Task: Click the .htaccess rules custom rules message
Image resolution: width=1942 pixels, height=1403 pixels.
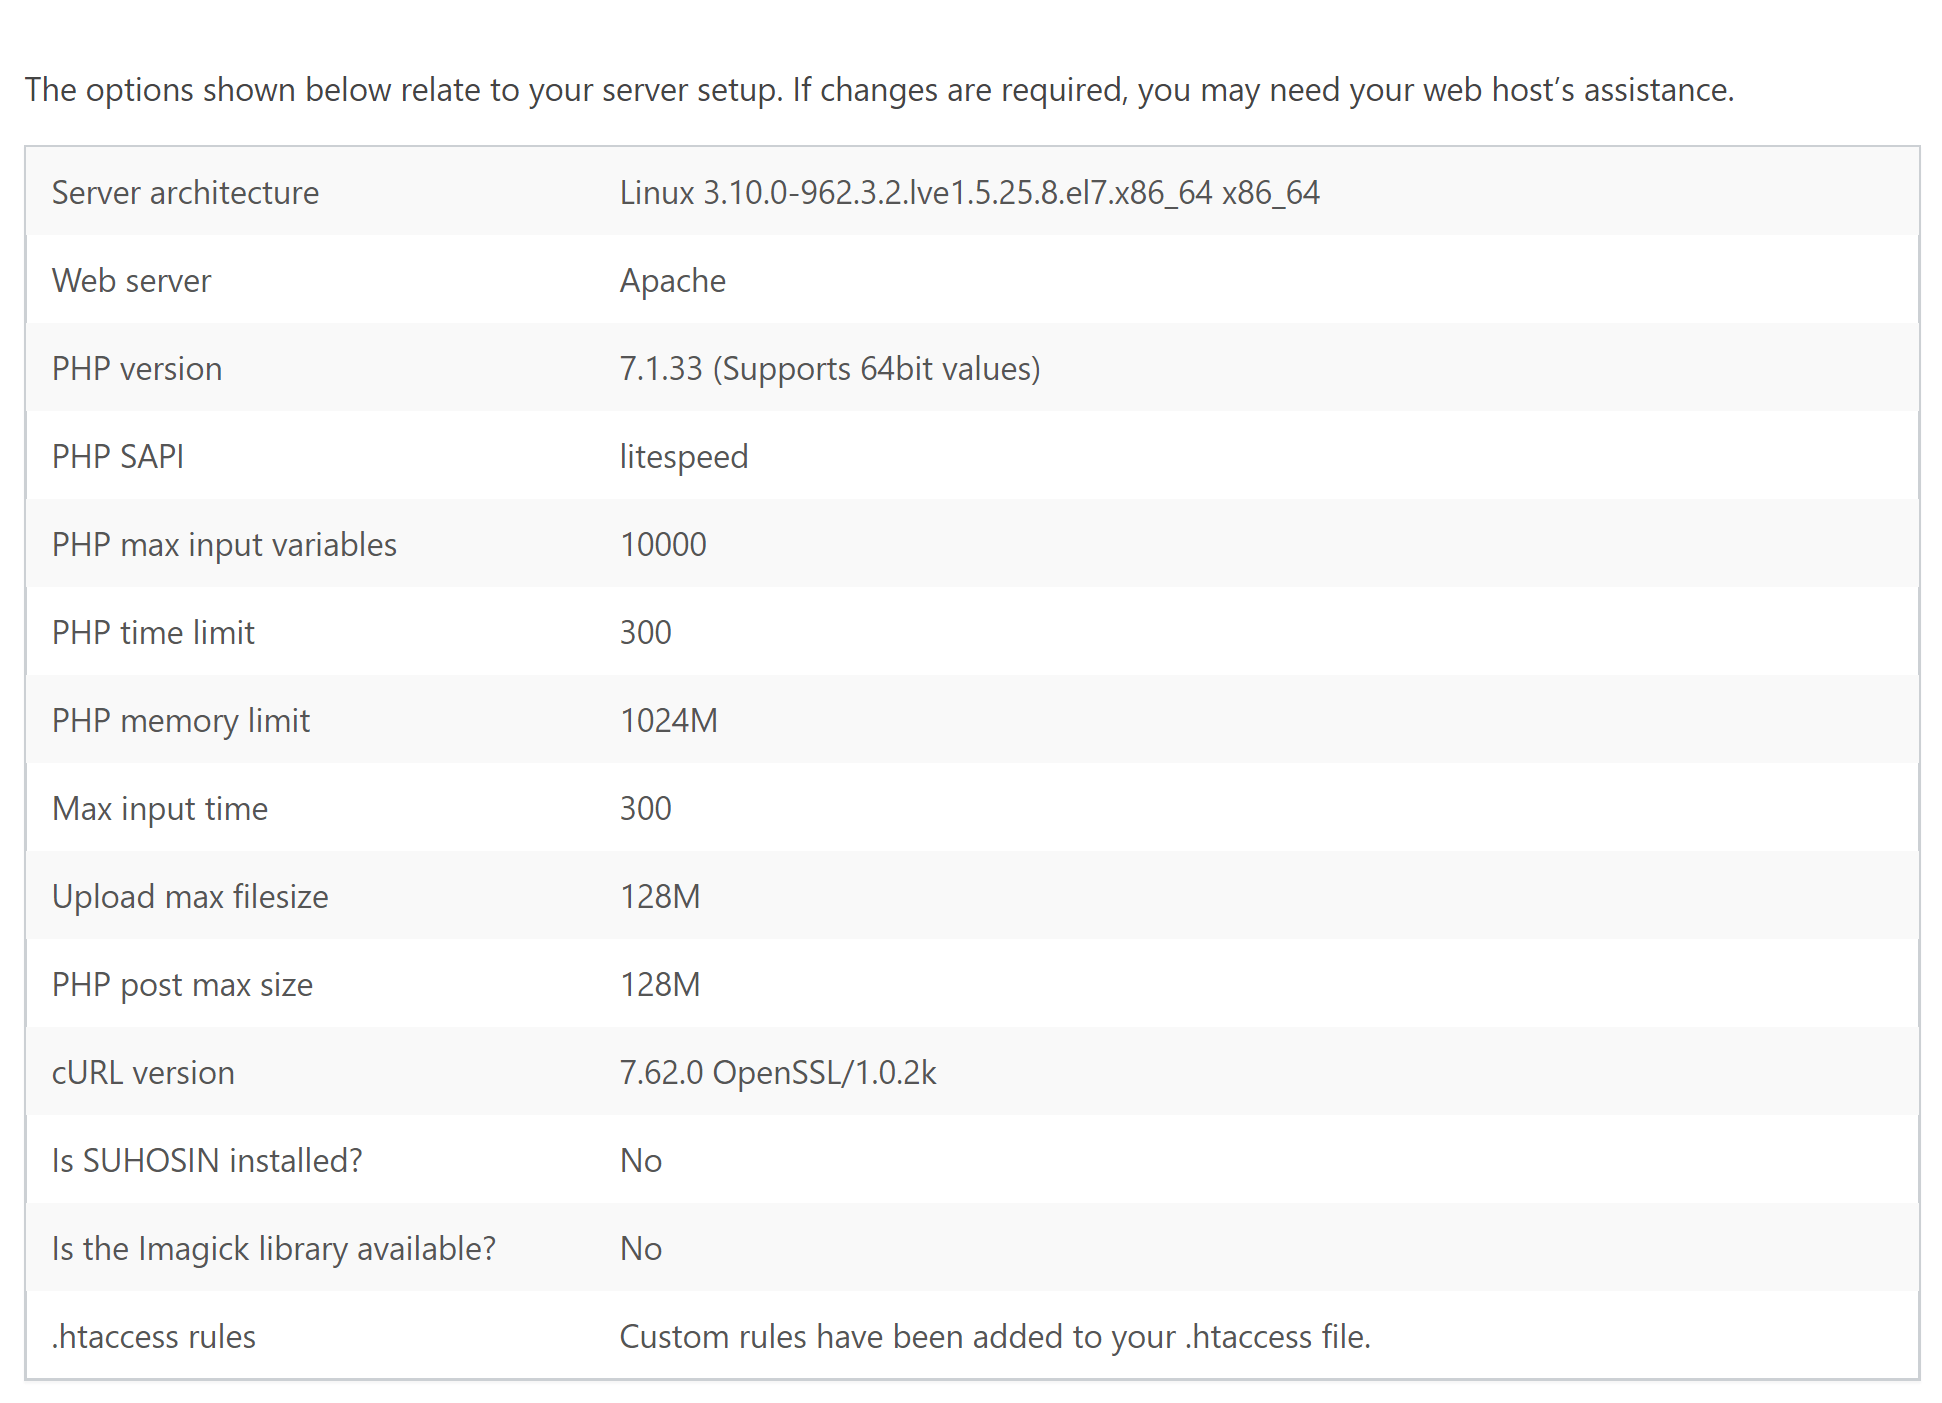Action: pos(994,1336)
